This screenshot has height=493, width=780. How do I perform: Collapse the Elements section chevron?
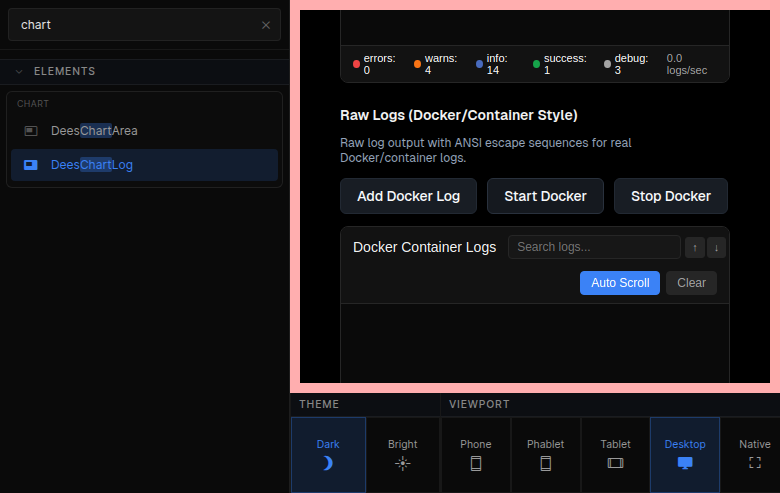pos(19,72)
